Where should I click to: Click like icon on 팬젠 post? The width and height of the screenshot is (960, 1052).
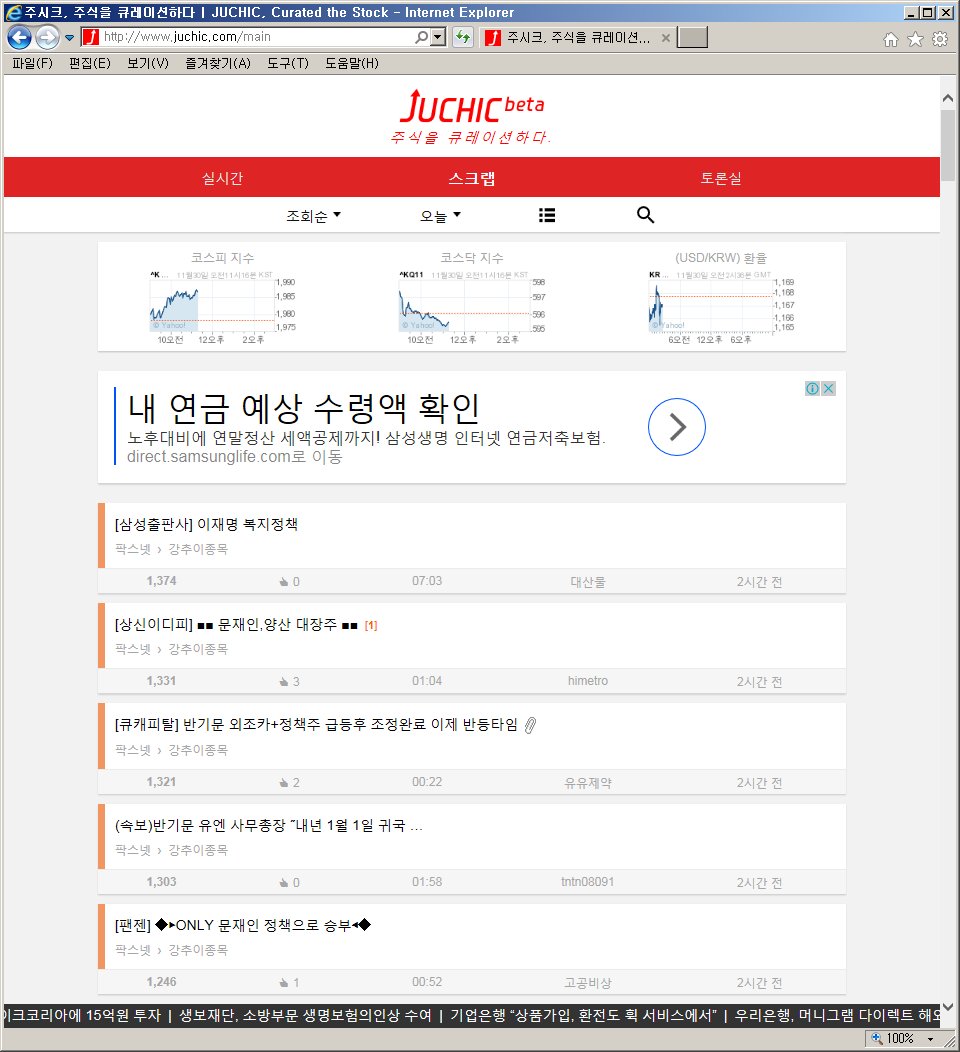[x=284, y=982]
